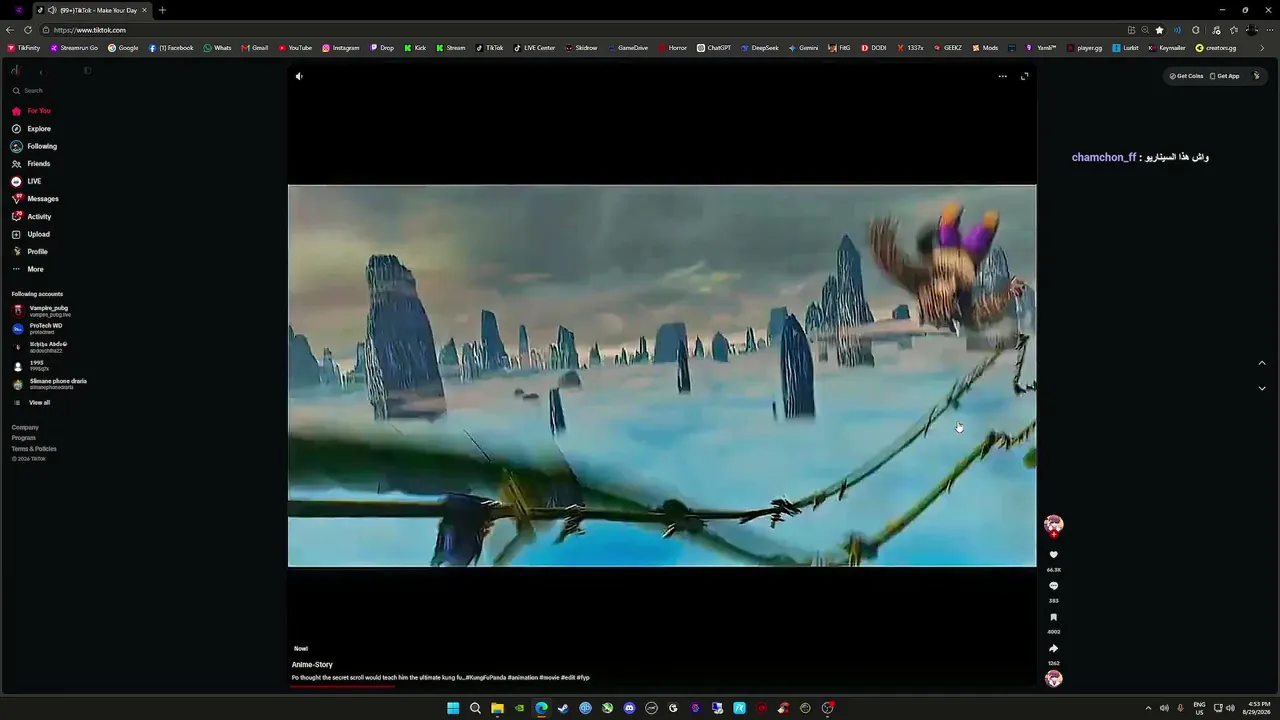
Task: Reload the TikTok page
Action: pos(28,30)
